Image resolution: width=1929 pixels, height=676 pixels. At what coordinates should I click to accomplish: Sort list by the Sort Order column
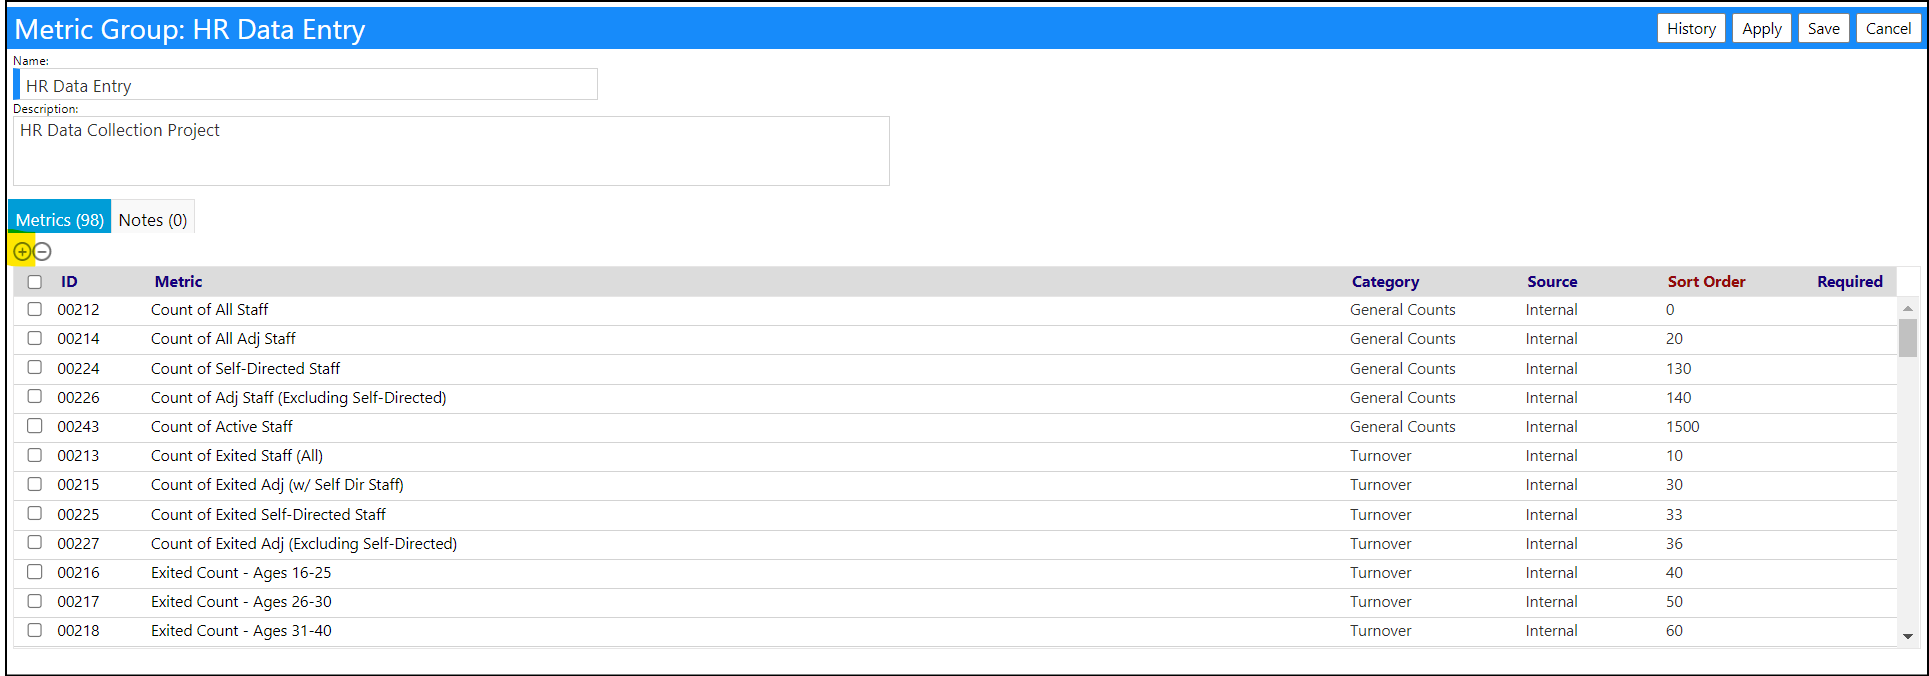pyautogui.click(x=1706, y=282)
